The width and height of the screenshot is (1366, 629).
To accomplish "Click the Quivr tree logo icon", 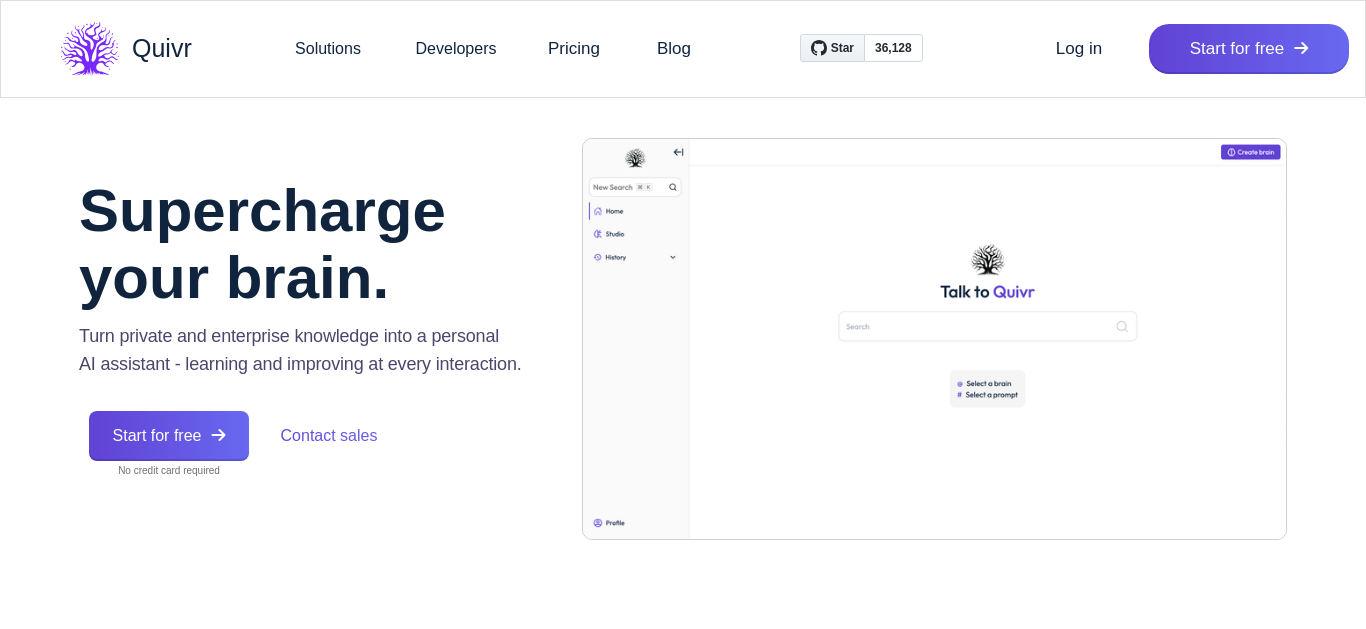I will (90, 48).
